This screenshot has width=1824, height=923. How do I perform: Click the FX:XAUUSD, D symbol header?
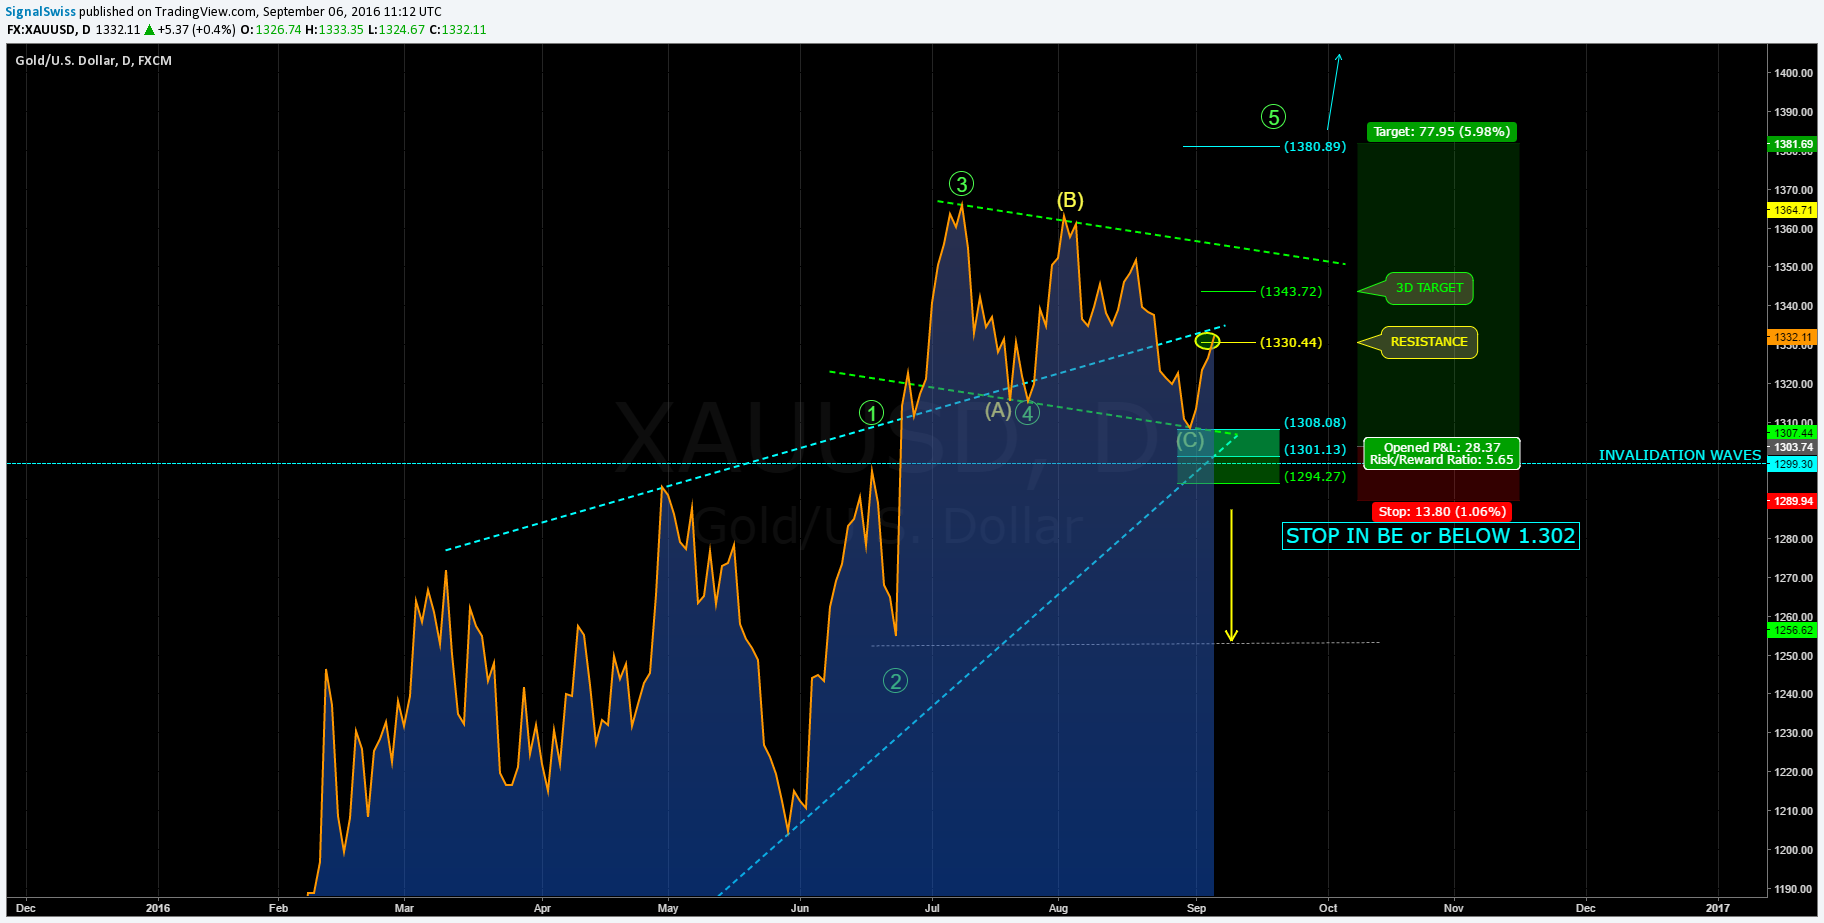(48, 30)
